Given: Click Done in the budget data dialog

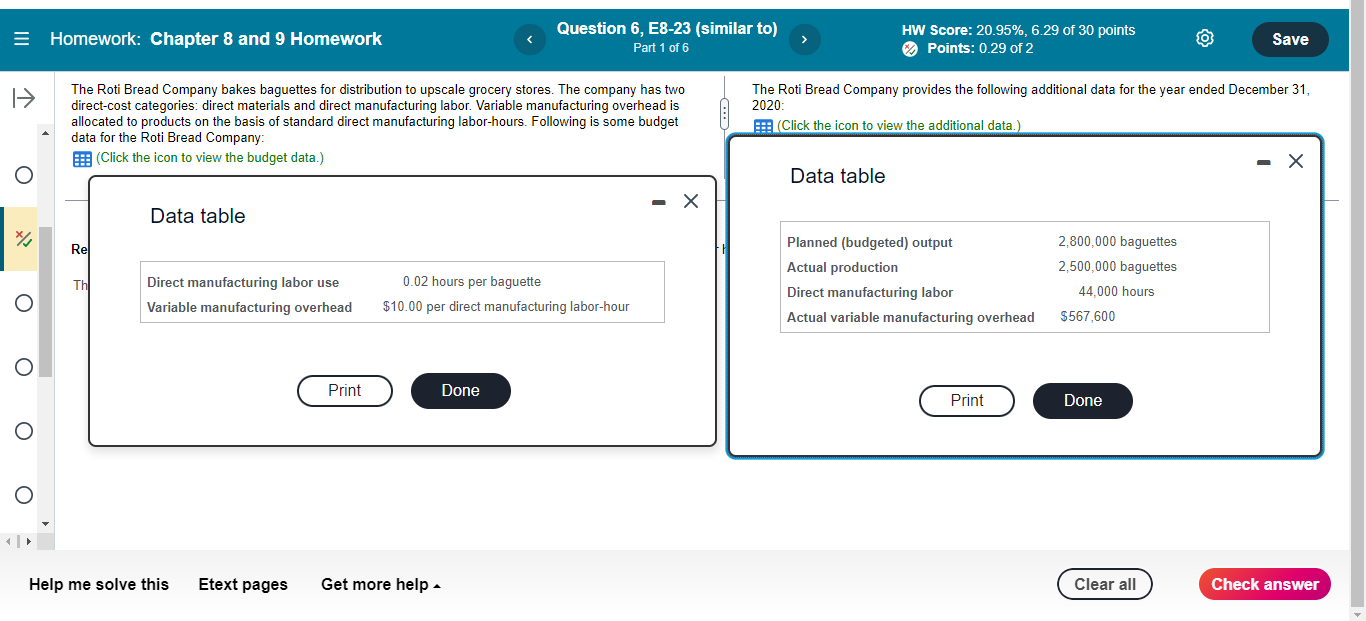Looking at the screenshot, I should [461, 390].
